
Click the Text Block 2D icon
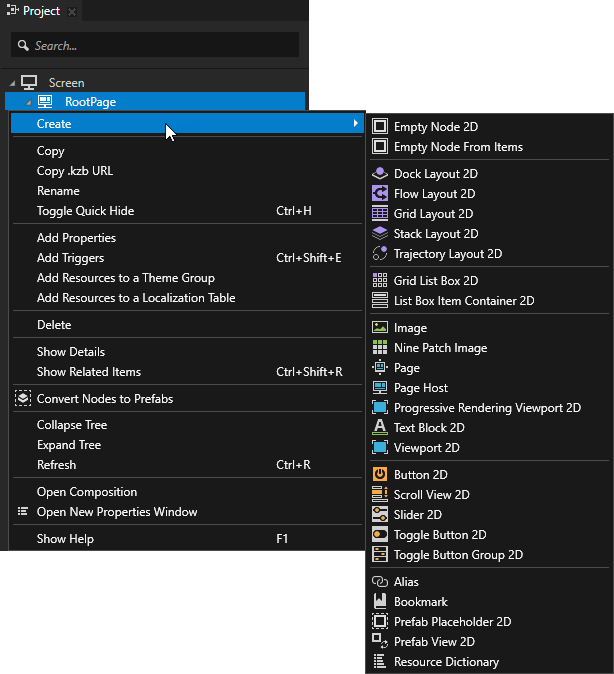click(x=380, y=428)
